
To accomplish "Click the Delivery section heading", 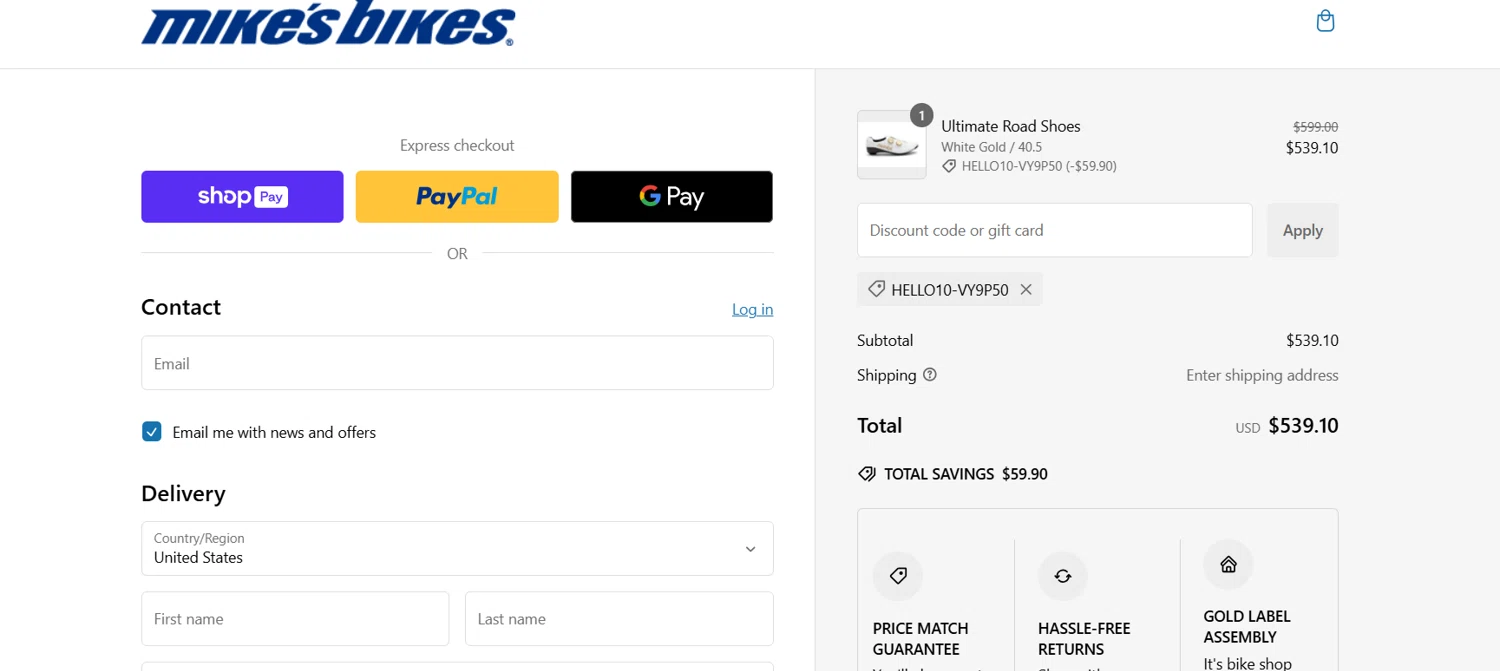I will [183, 494].
